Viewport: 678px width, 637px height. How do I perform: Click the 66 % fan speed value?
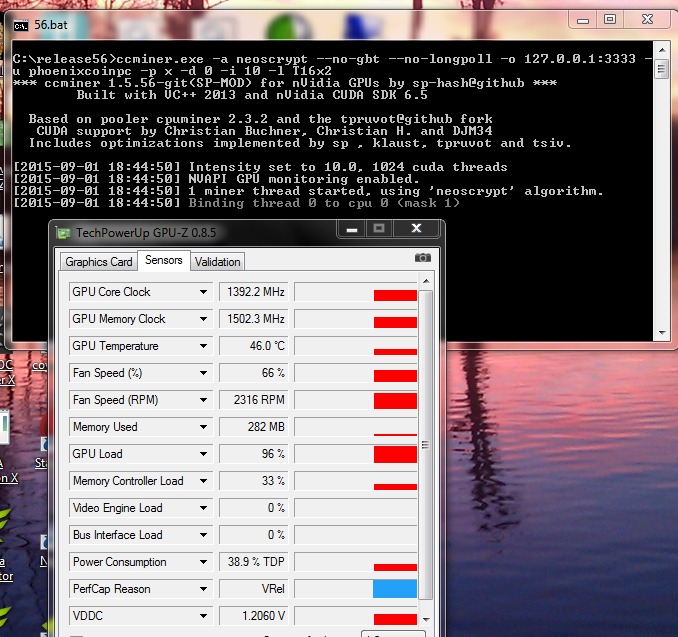pos(254,373)
